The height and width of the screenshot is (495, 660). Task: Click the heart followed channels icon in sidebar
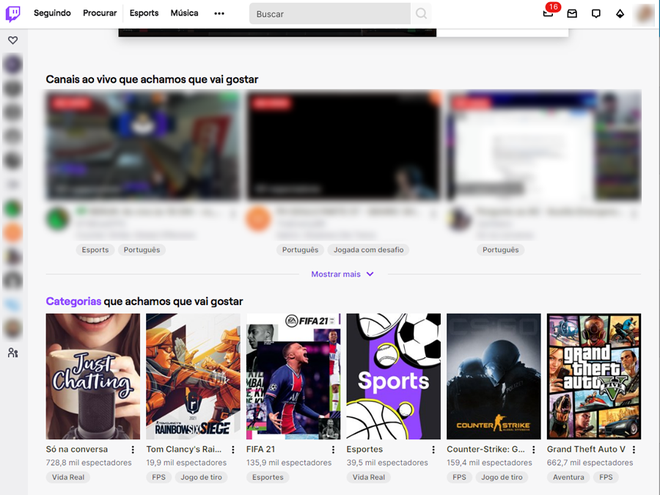pyautogui.click(x=13, y=40)
